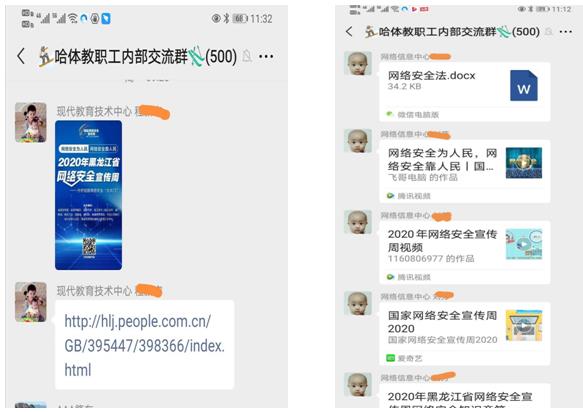583x412 pixels.
Task: Tap sender avatar beside blue poster image
Action: (30, 122)
